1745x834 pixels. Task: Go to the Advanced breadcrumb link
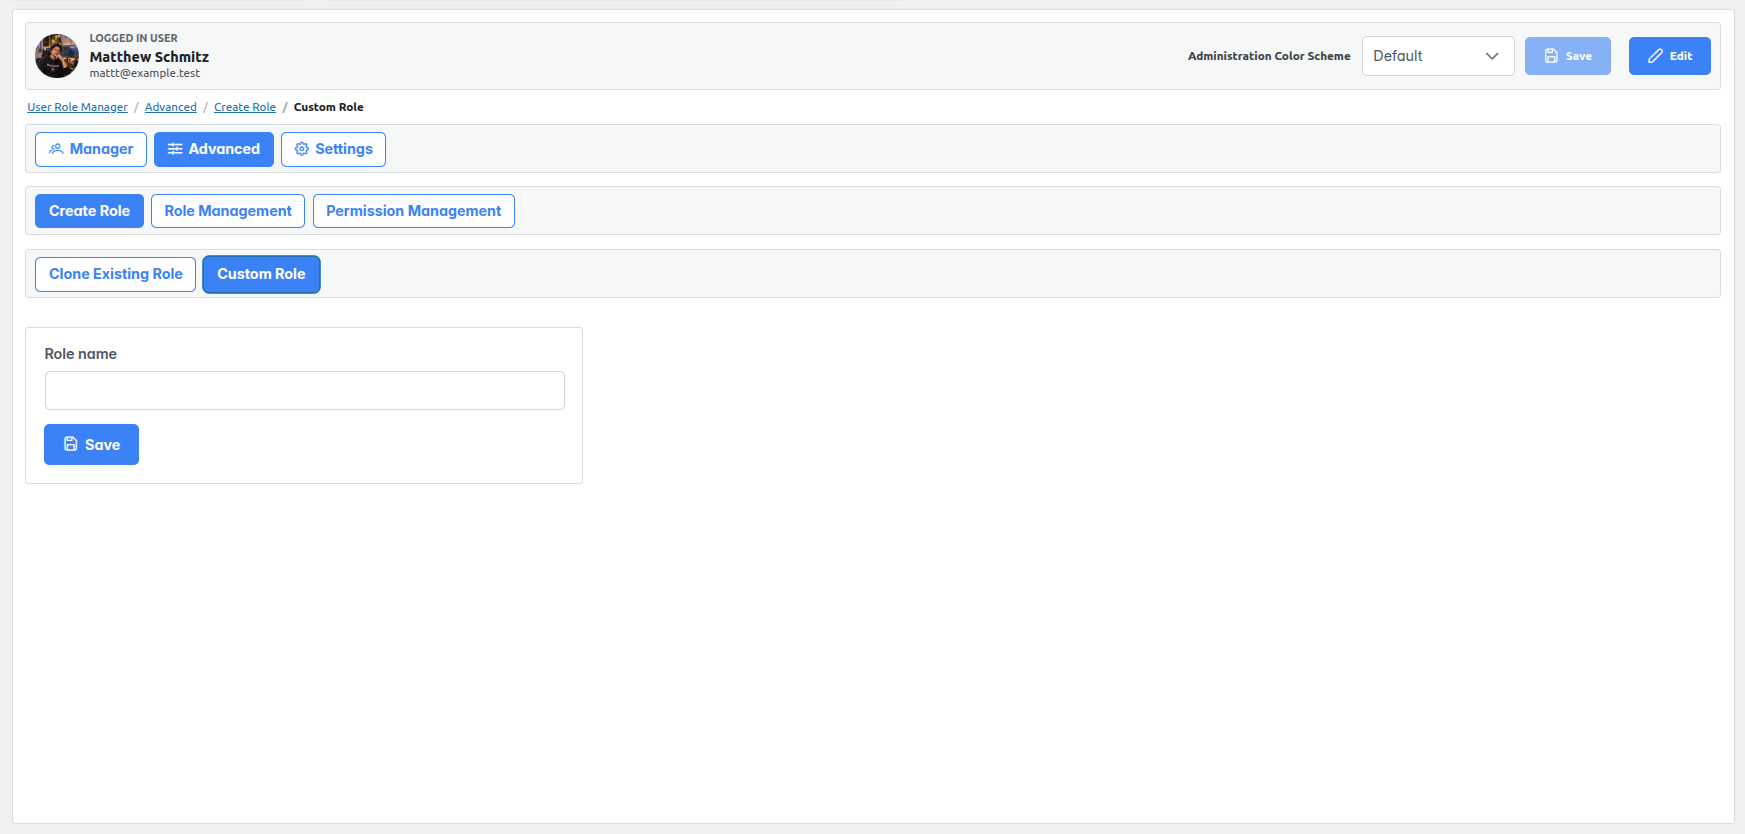point(171,107)
